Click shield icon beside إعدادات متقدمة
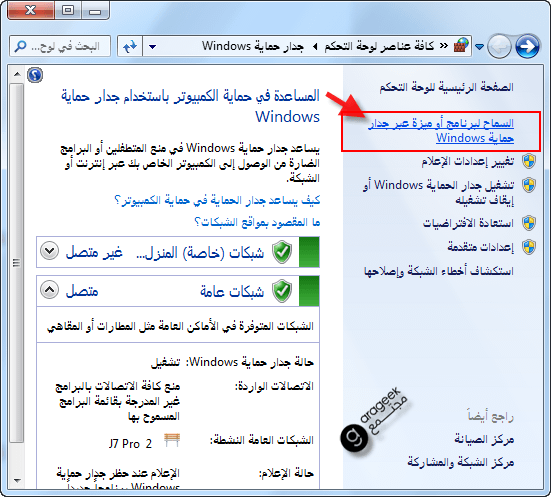This screenshot has width=551, height=497. point(528,247)
